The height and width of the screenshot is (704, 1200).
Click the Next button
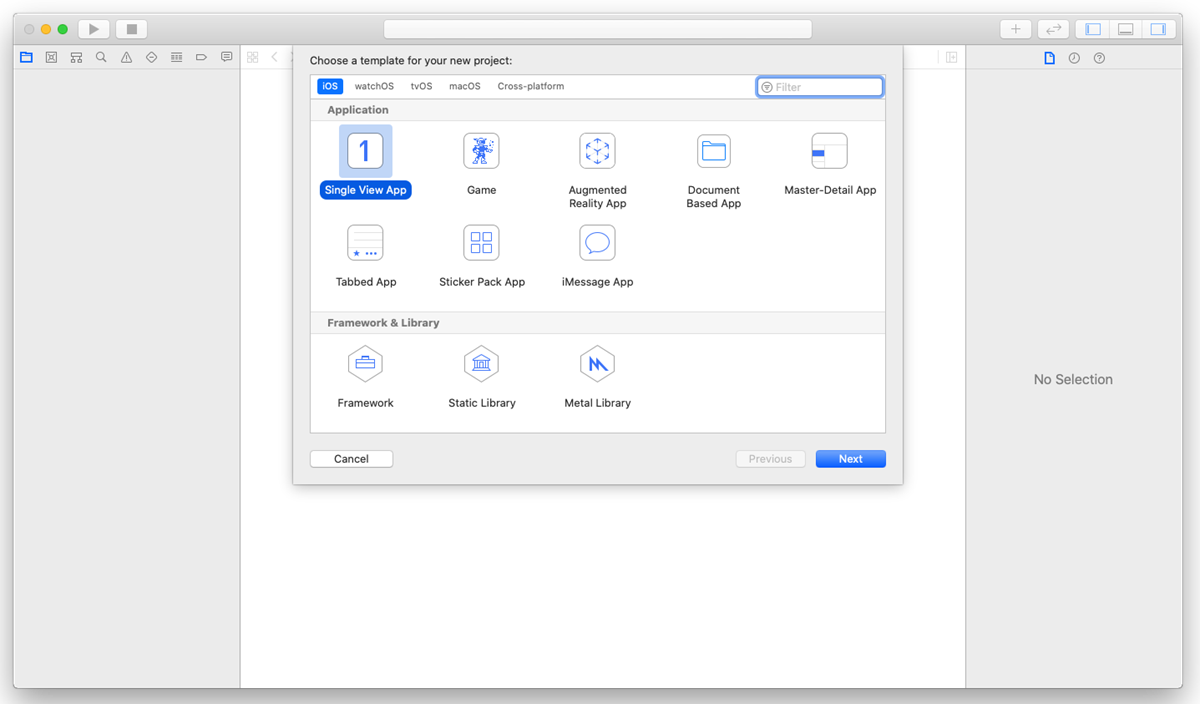tap(850, 458)
